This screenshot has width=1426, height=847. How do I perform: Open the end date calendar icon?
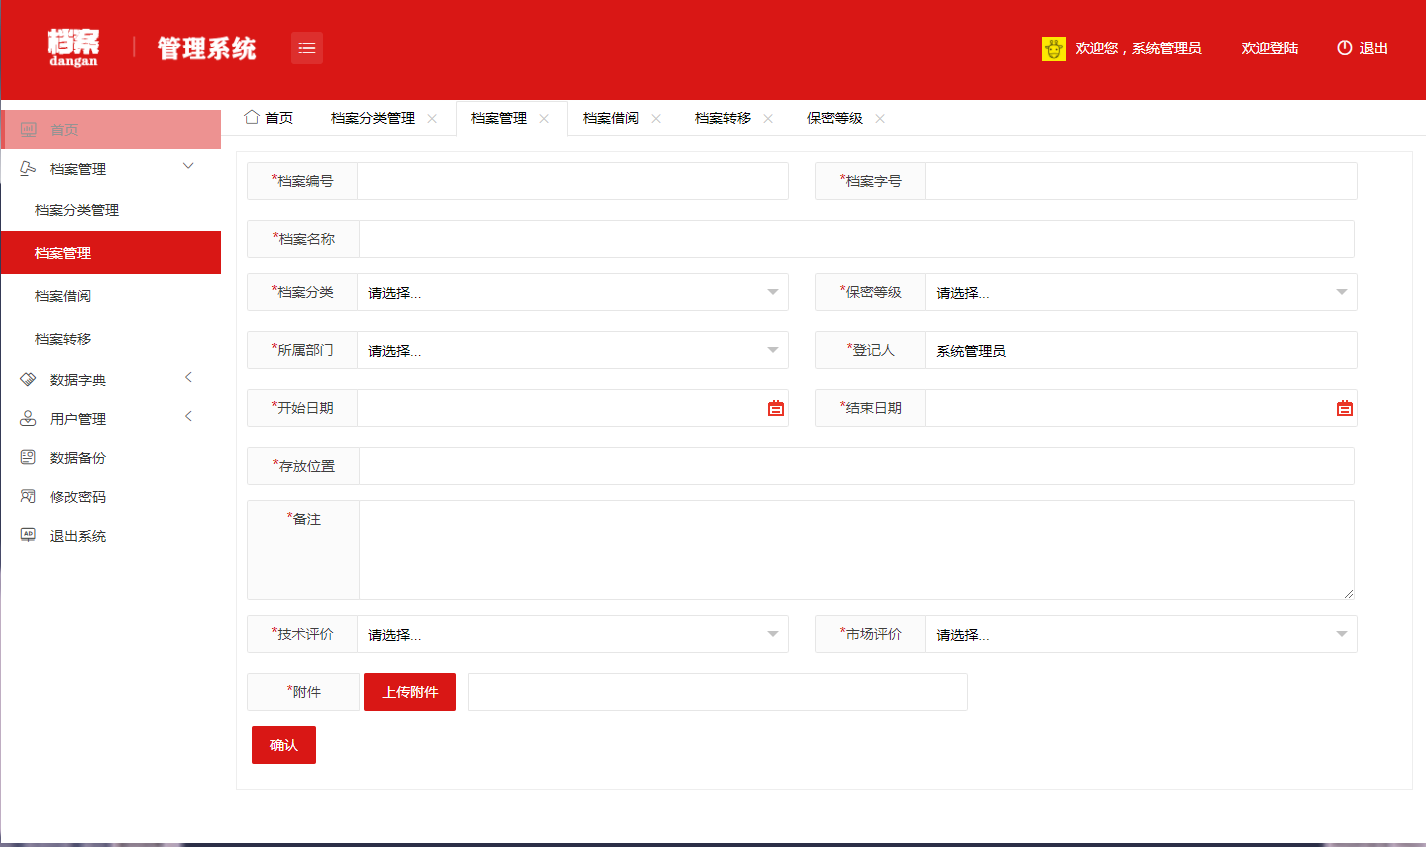(x=1345, y=408)
